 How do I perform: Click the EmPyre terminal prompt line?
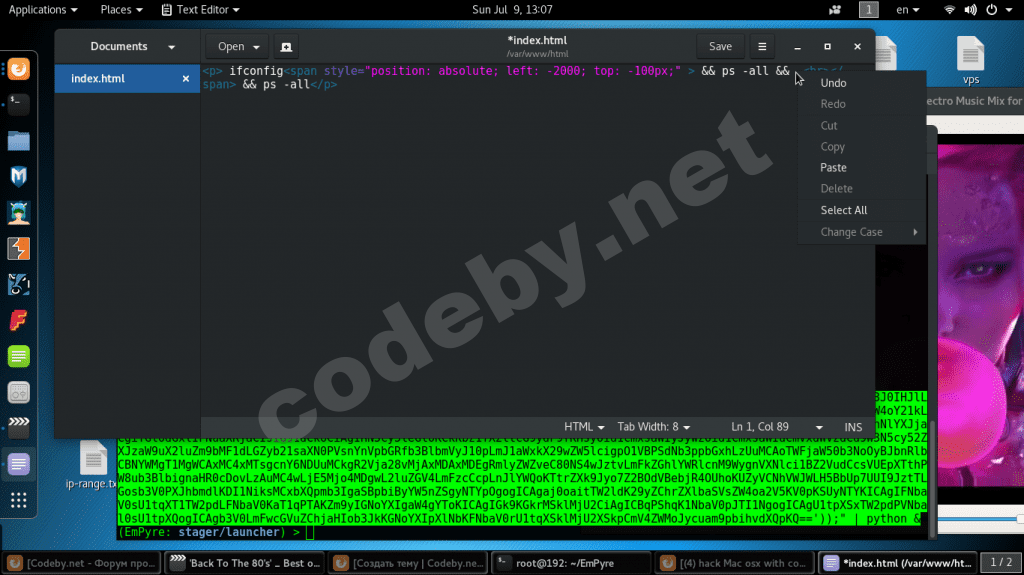click(x=216, y=533)
